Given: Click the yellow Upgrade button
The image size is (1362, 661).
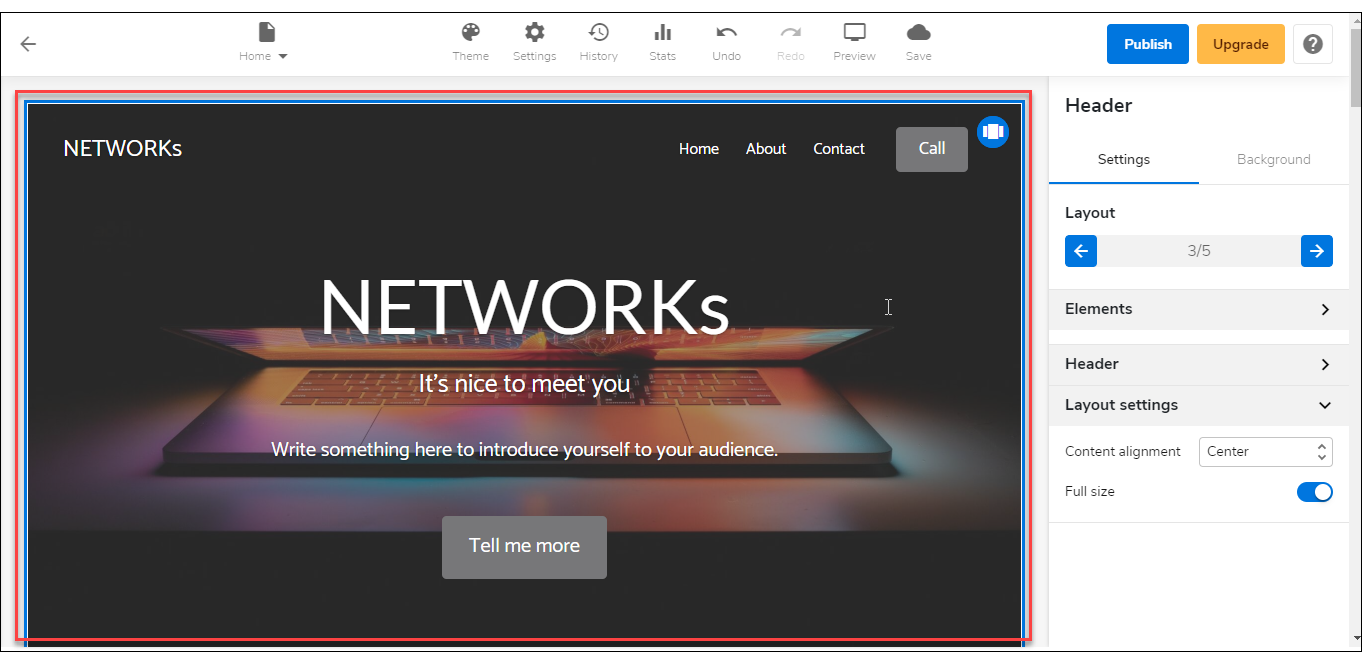Looking at the screenshot, I should (1240, 44).
